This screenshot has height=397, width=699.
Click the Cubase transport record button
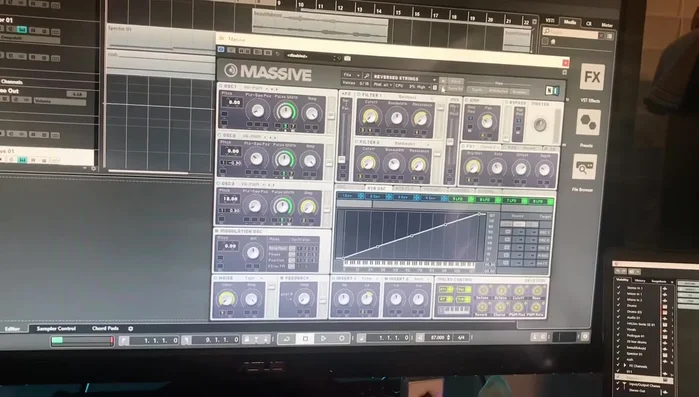[x=341, y=339]
